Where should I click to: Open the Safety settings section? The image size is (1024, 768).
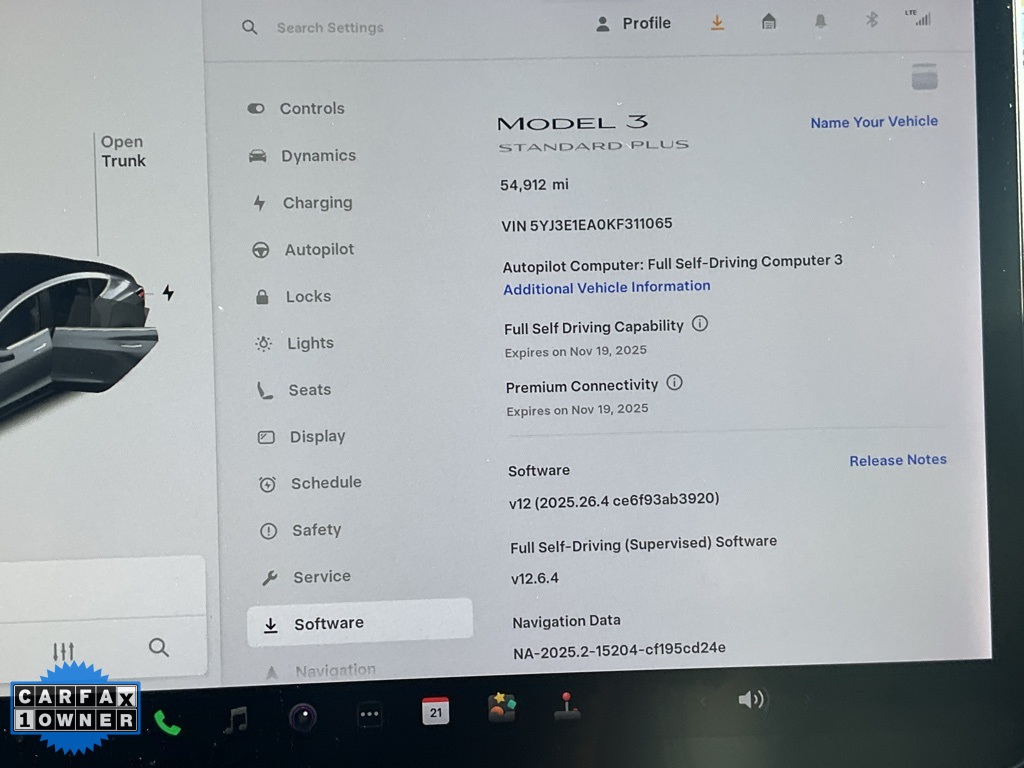coord(300,530)
